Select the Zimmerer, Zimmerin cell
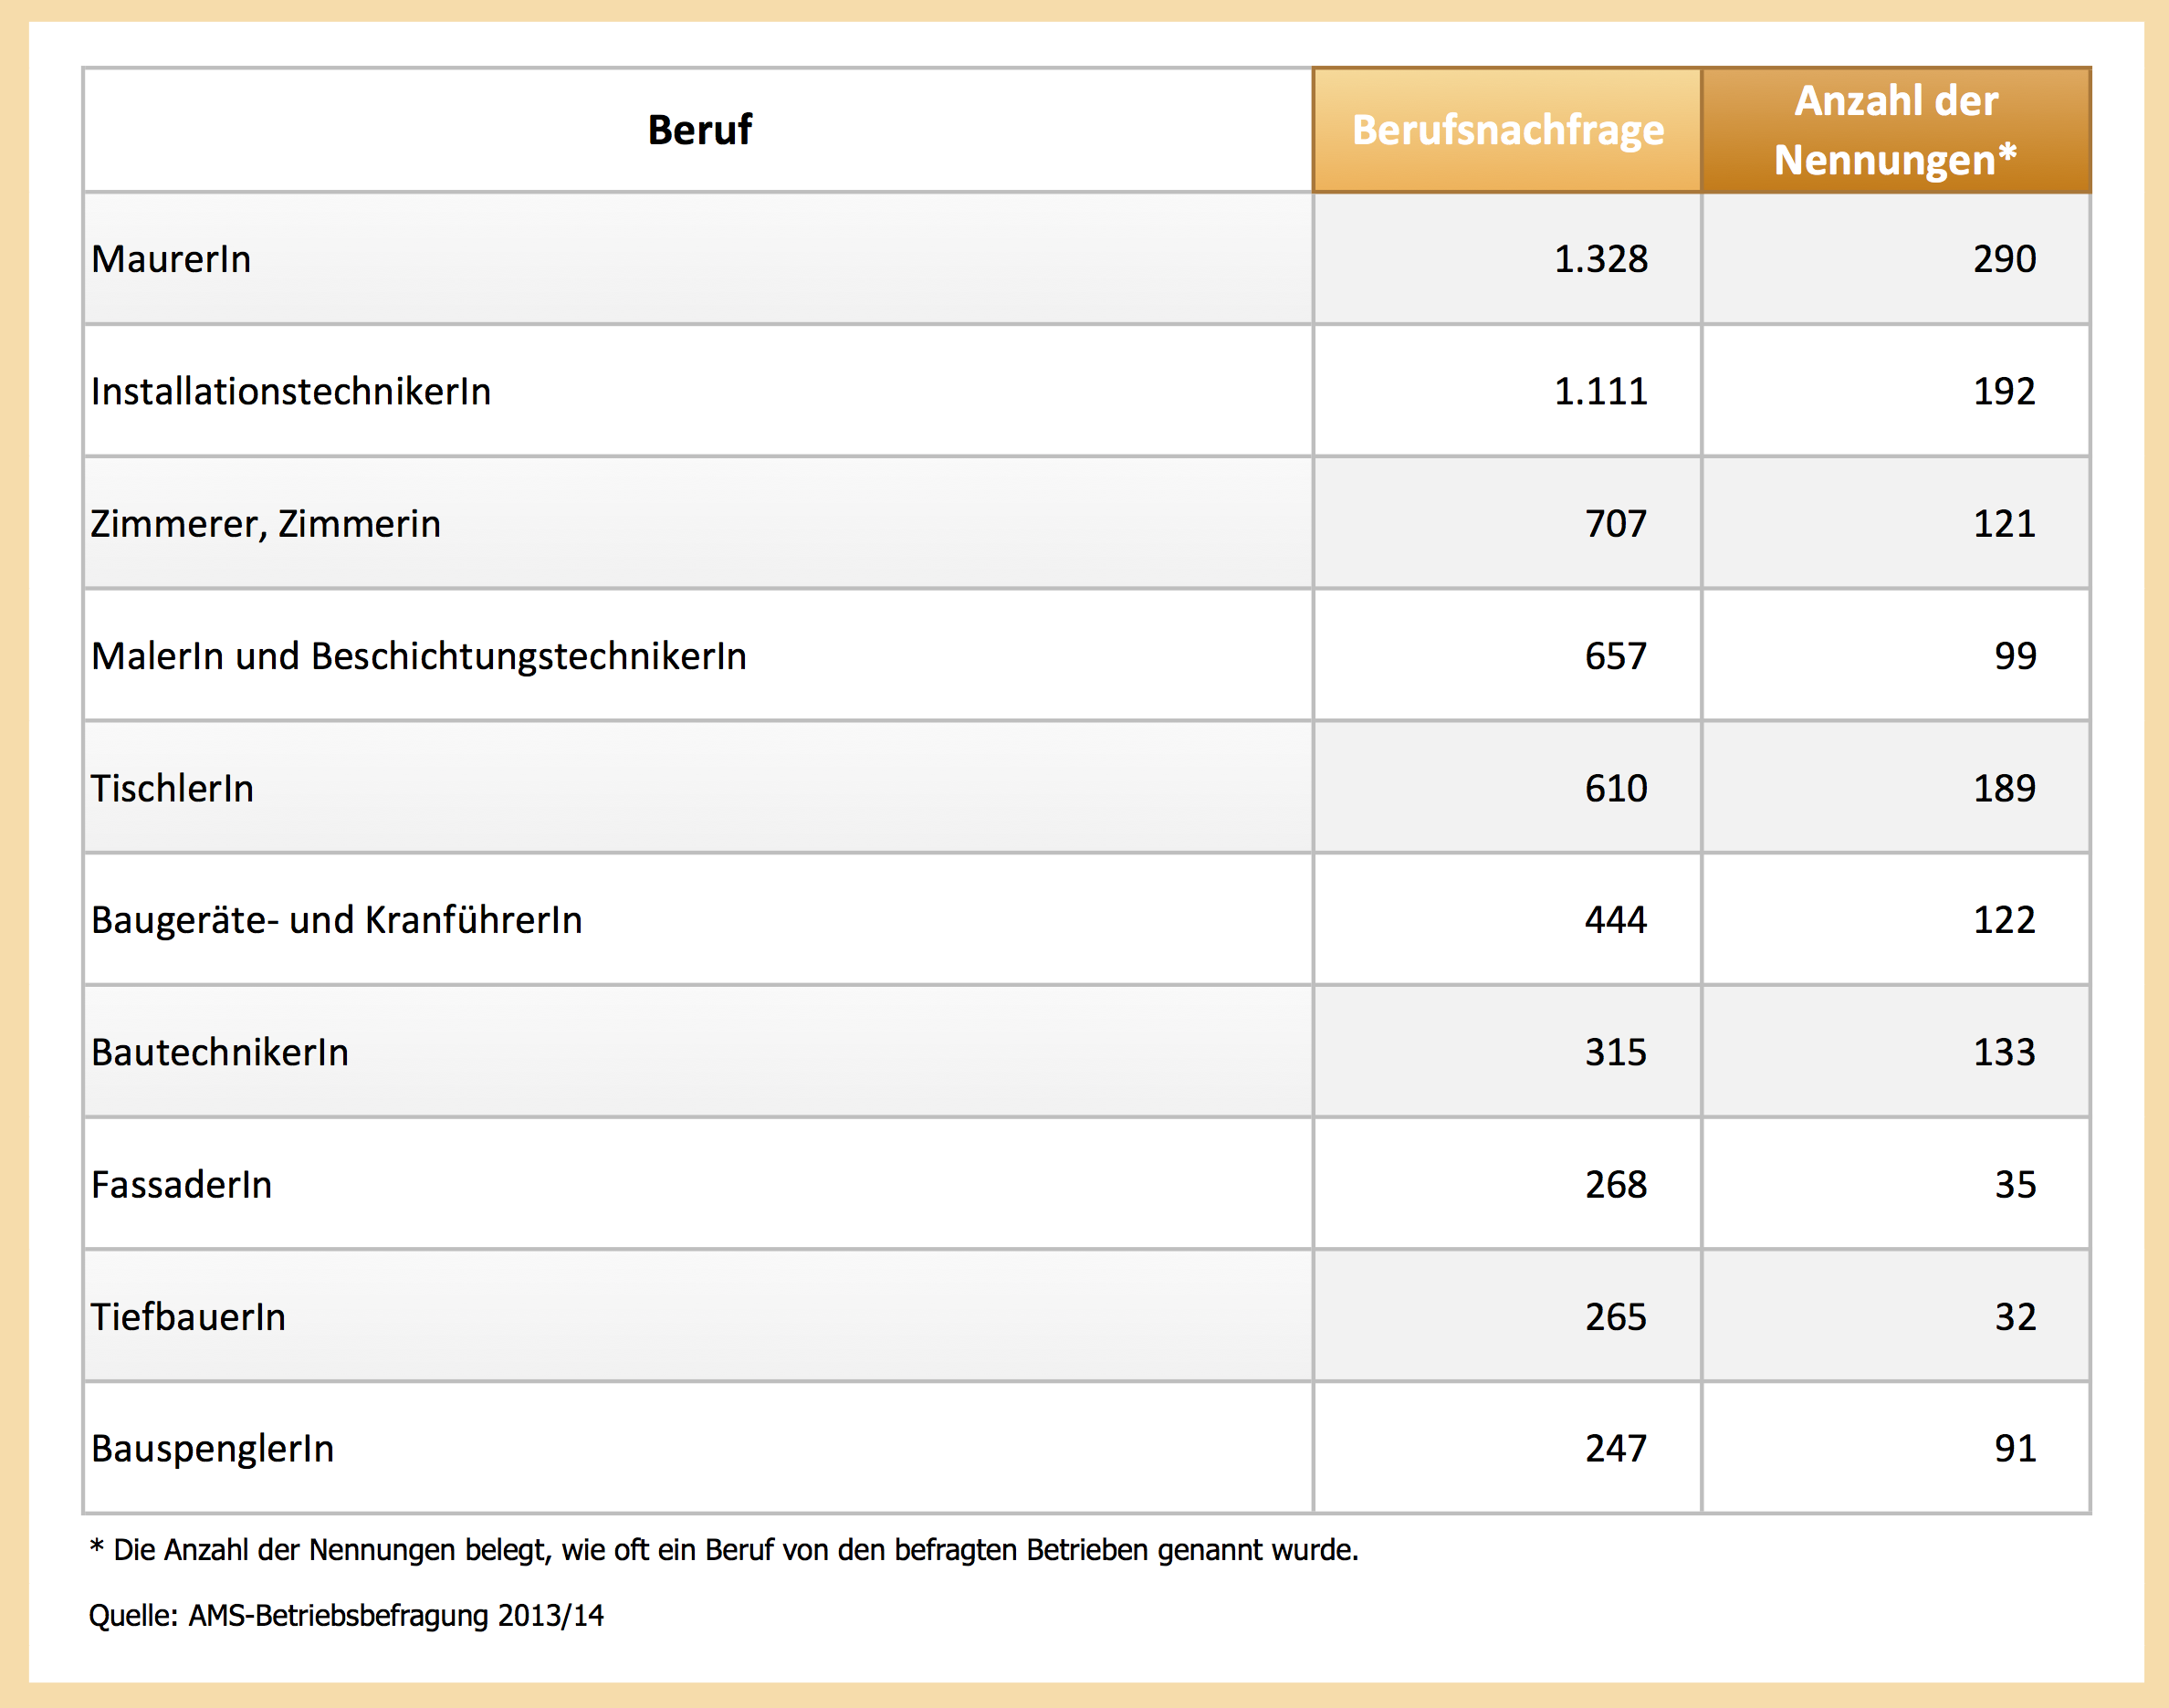This screenshot has width=2169, height=1708. pos(265,524)
